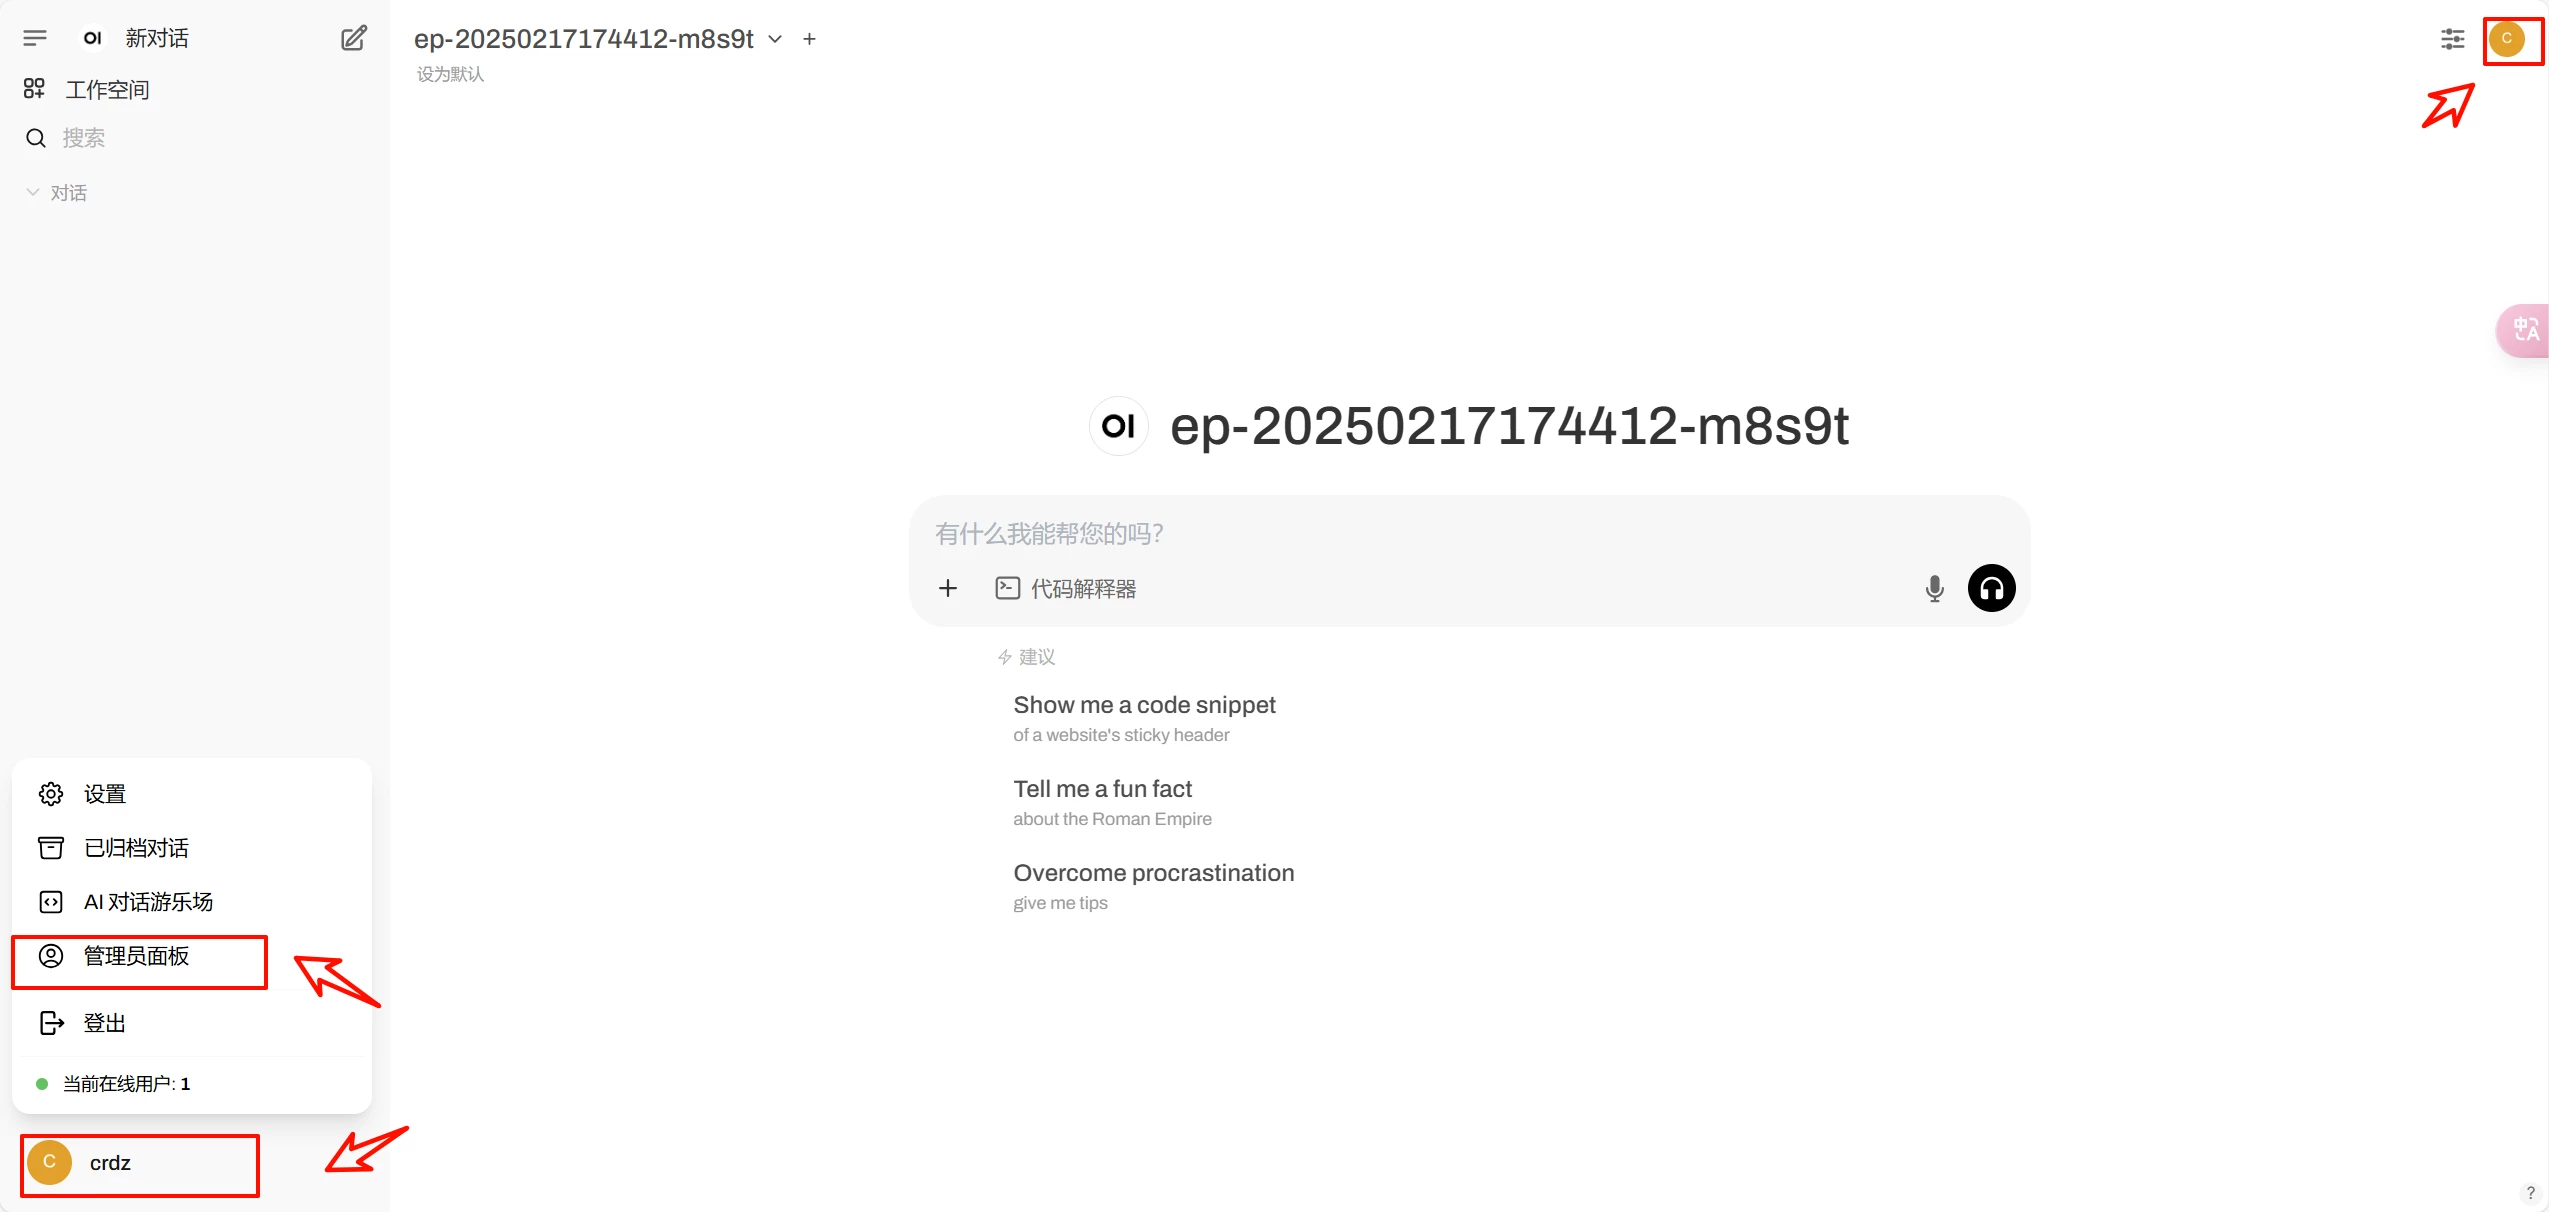Open the crdz user profile menu

tap(140, 1163)
